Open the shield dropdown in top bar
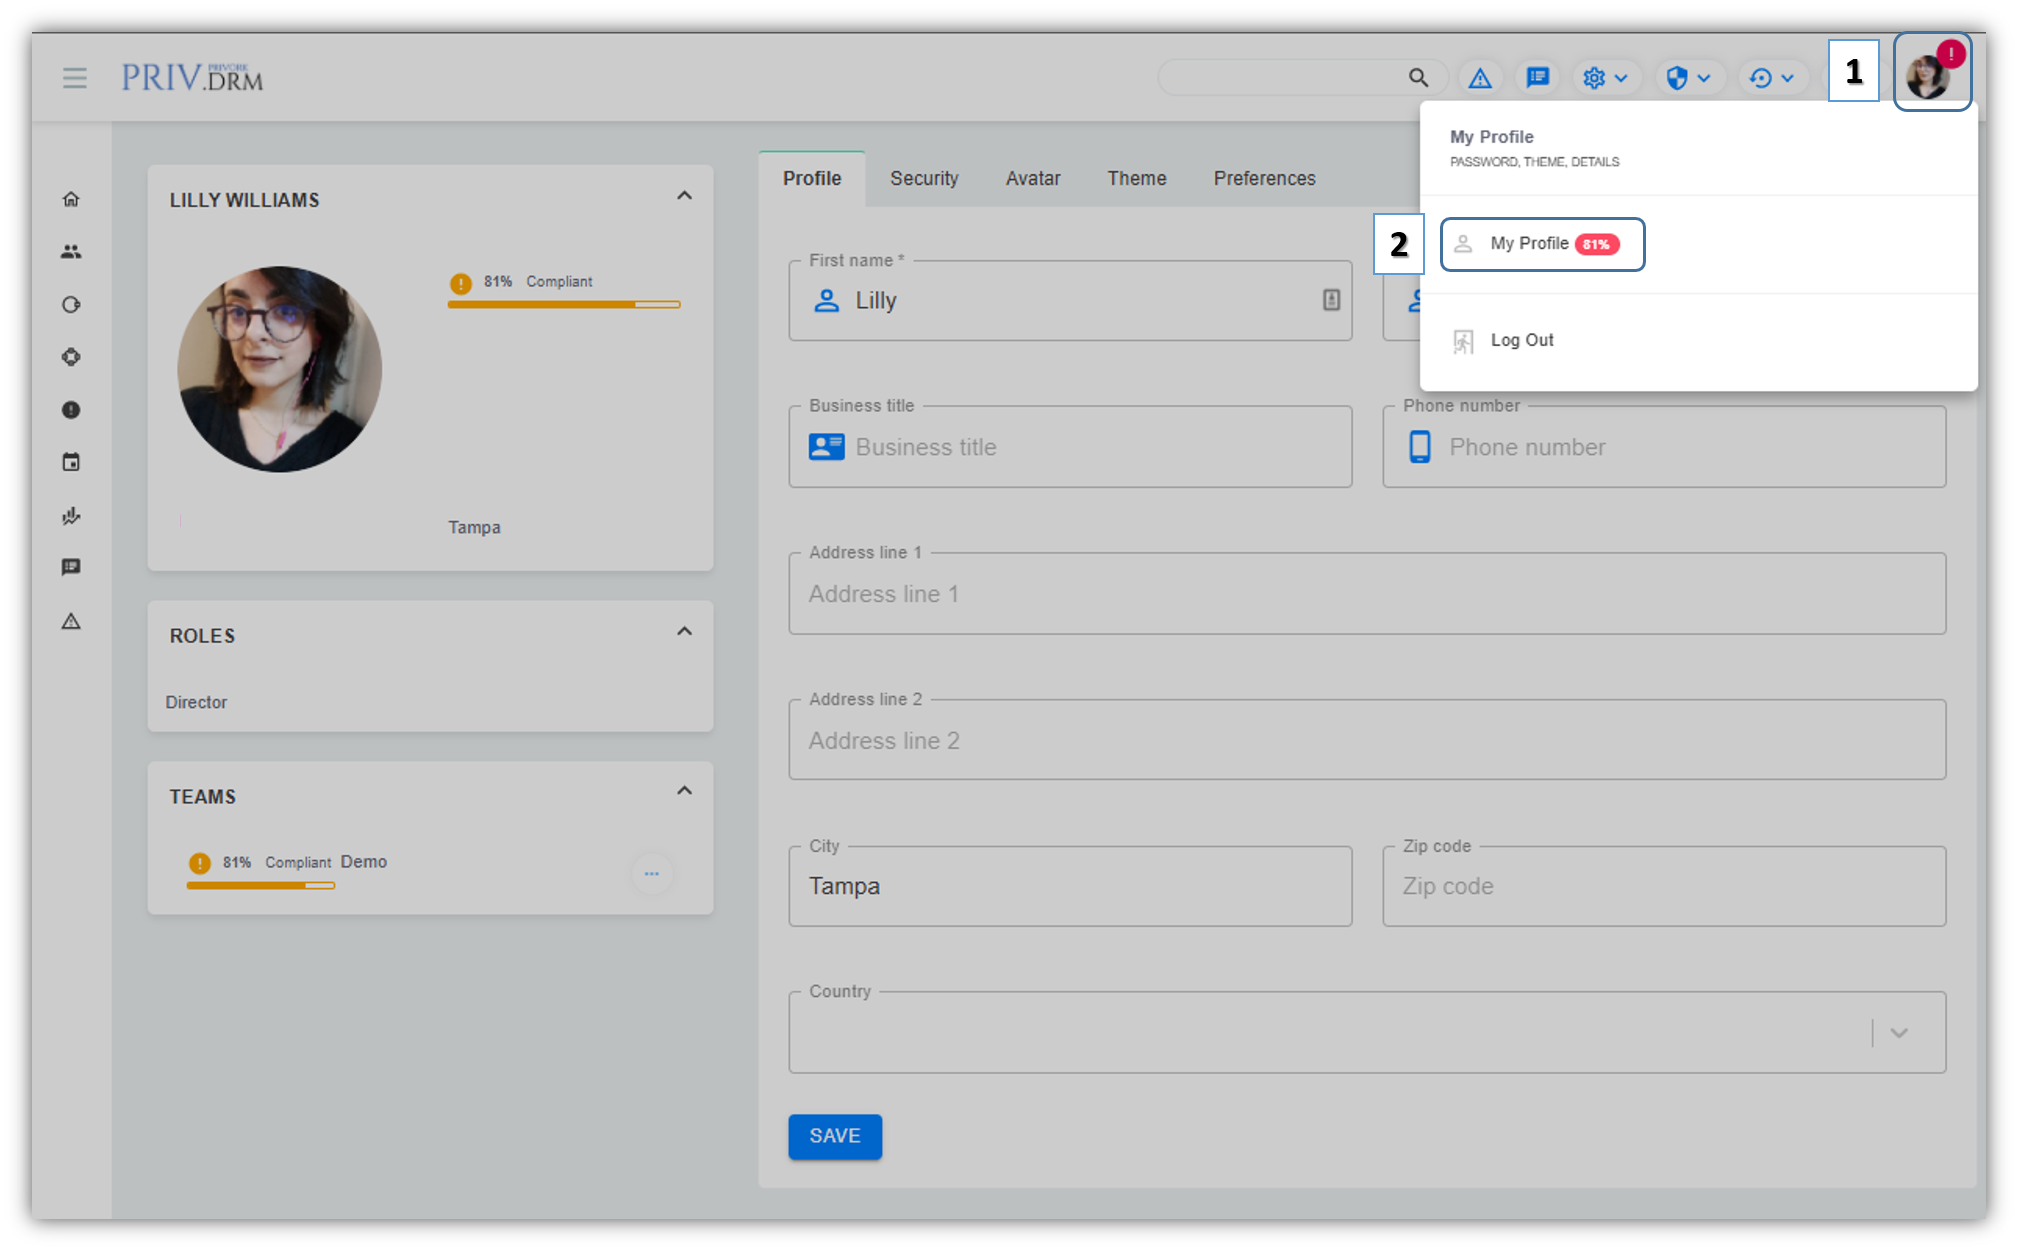 click(x=1688, y=78)
